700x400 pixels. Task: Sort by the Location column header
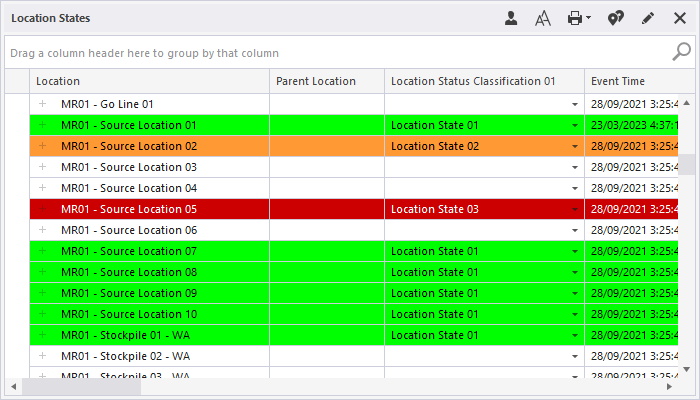(x=150, y=81)
